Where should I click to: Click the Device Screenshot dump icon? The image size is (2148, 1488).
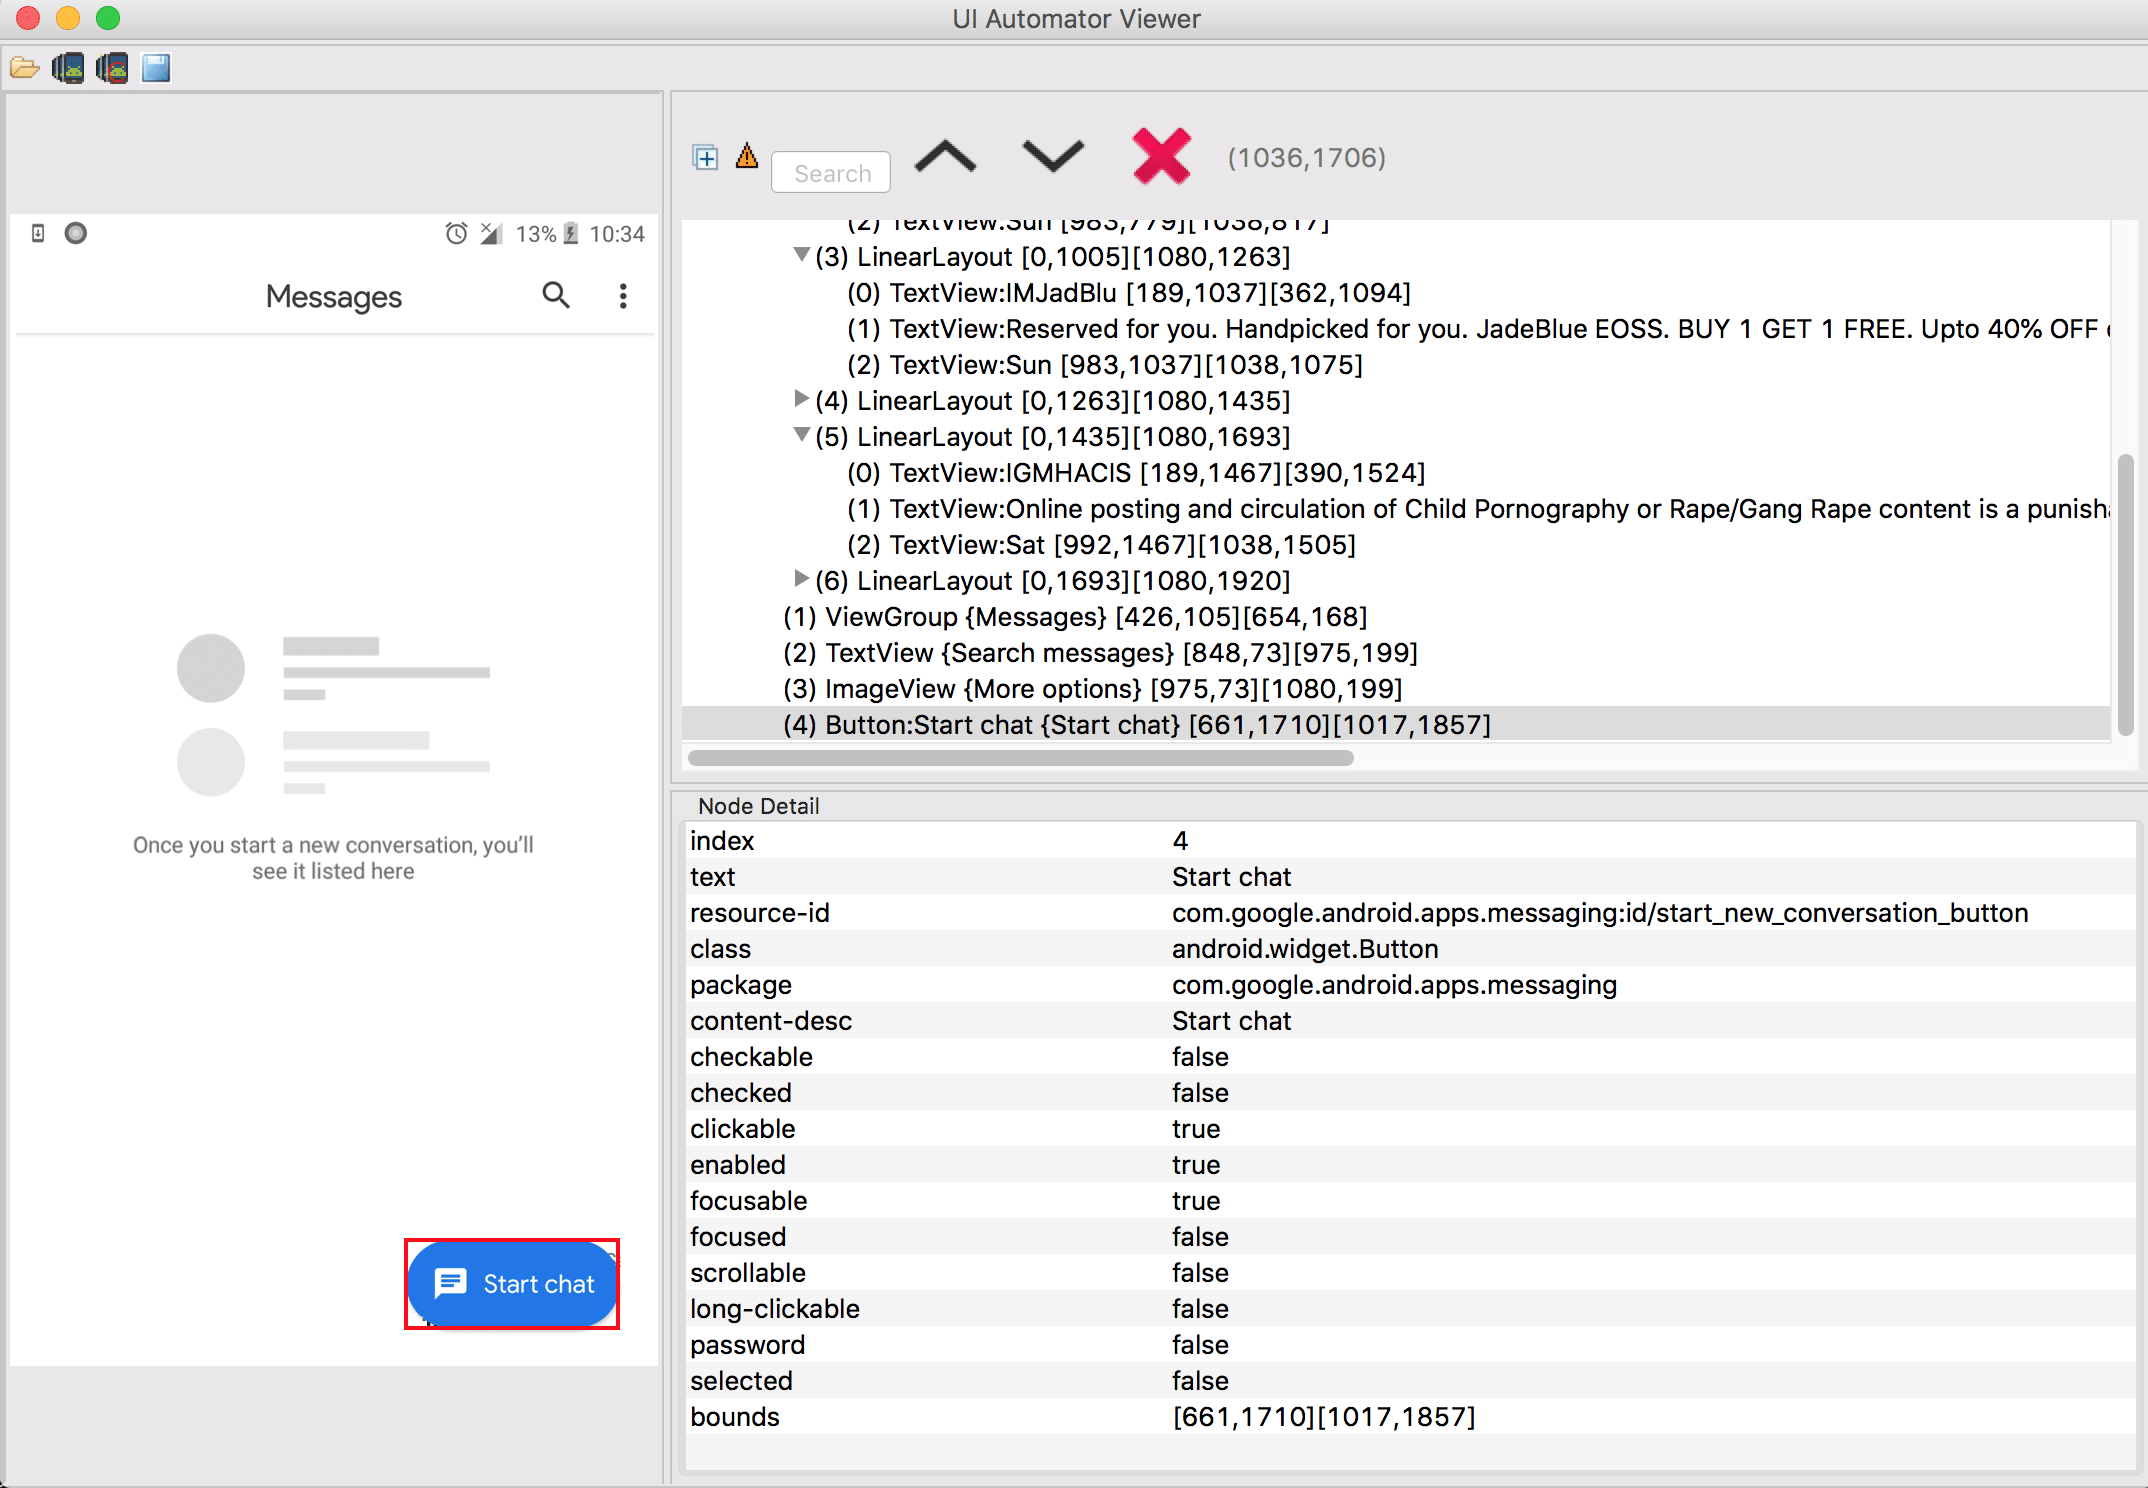click(x=68, y=68)
